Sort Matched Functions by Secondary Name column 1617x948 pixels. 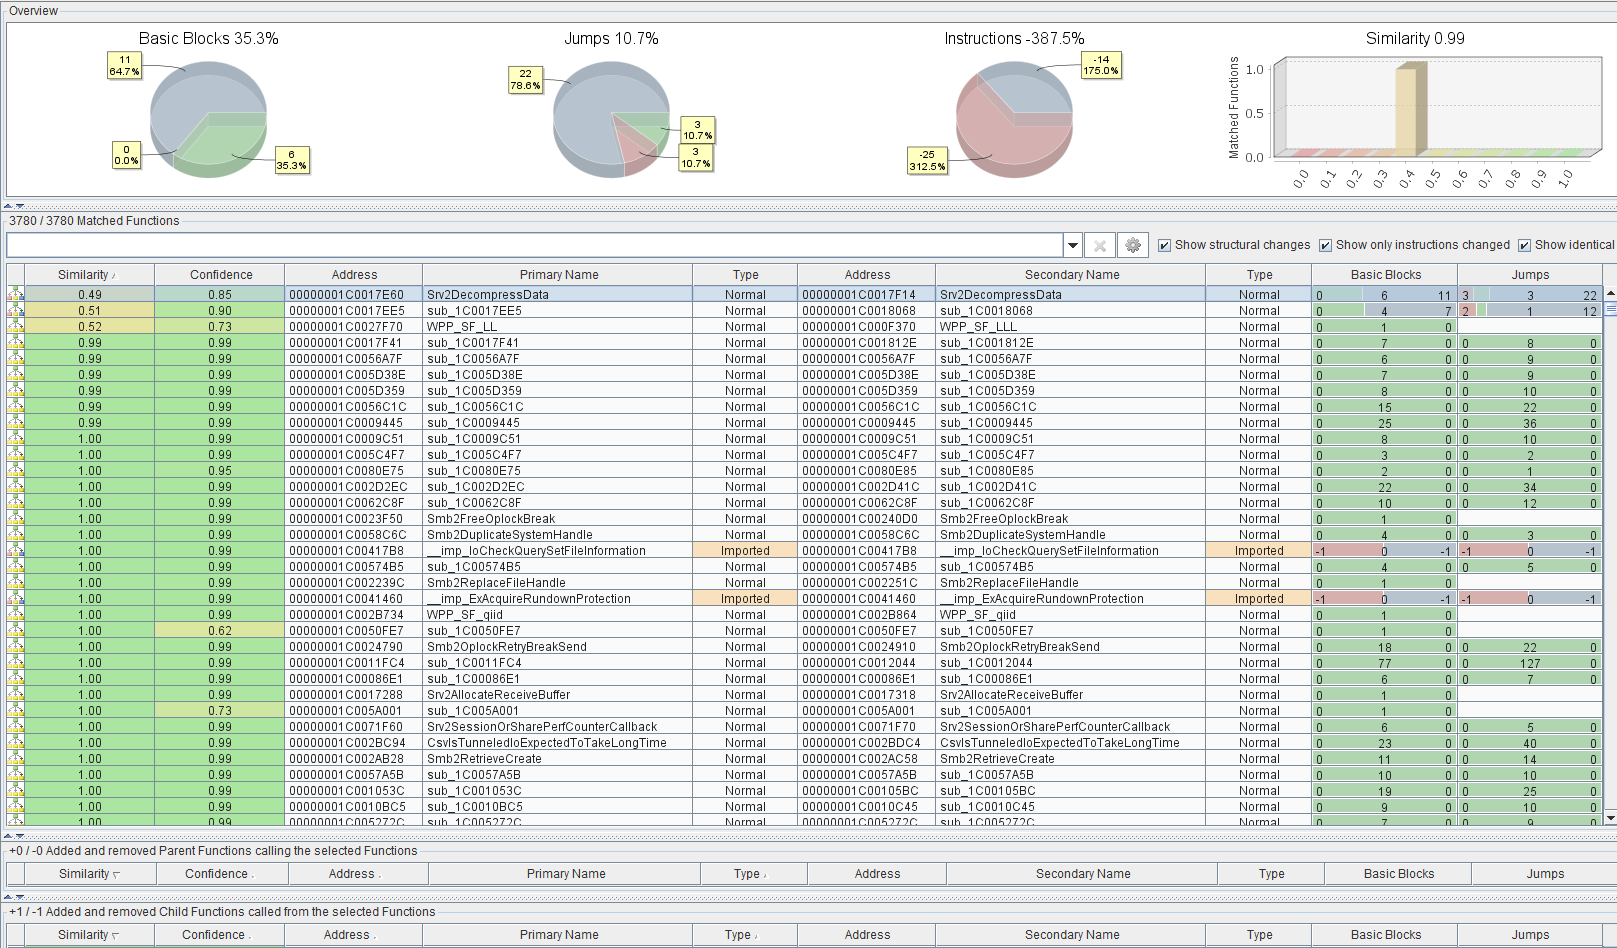1071,275
